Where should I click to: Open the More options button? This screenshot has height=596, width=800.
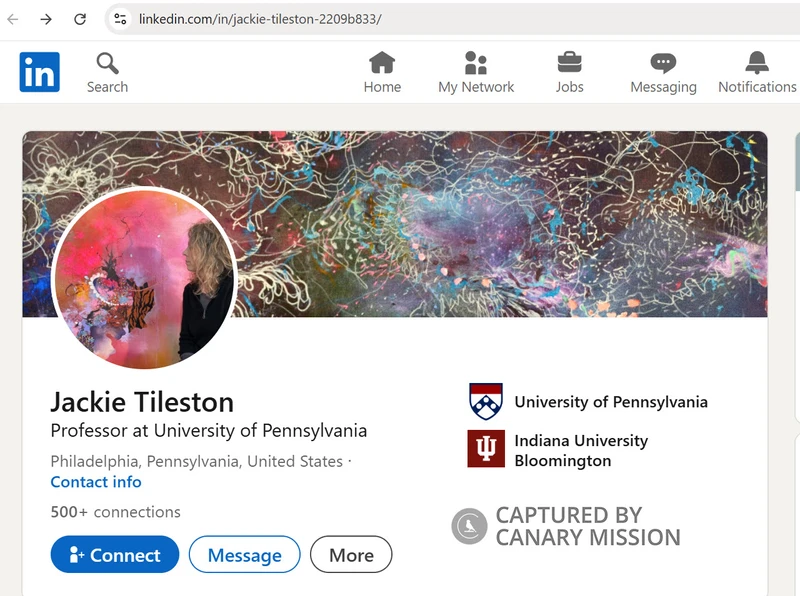click(x=351, y=554)
